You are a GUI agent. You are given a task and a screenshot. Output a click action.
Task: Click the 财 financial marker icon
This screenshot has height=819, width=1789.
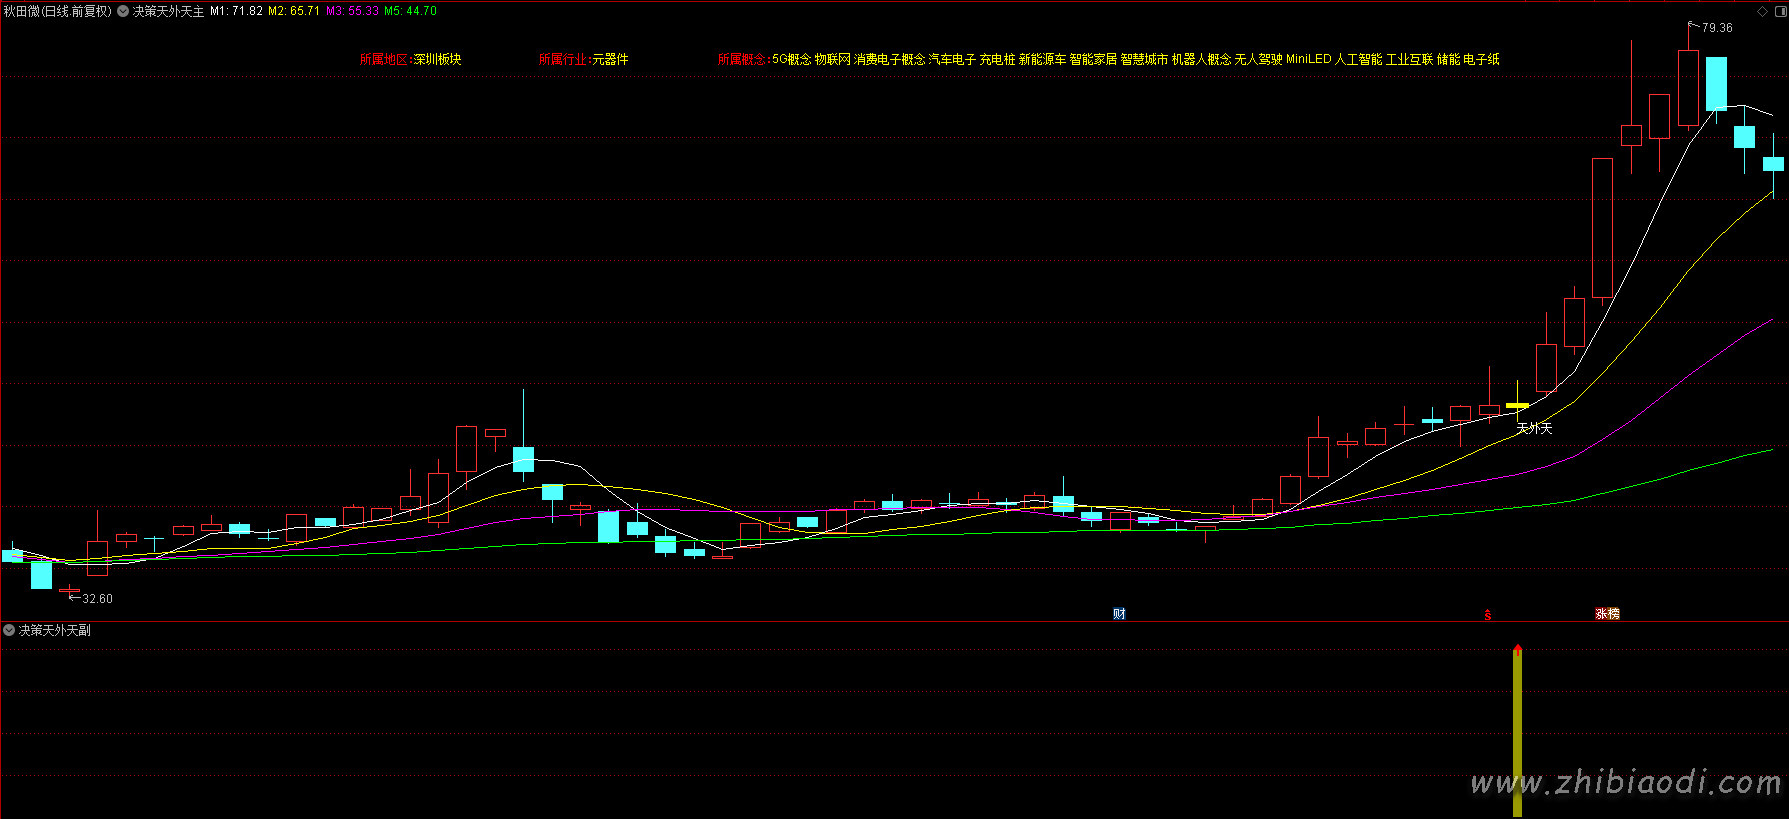tap(1119, 614)
